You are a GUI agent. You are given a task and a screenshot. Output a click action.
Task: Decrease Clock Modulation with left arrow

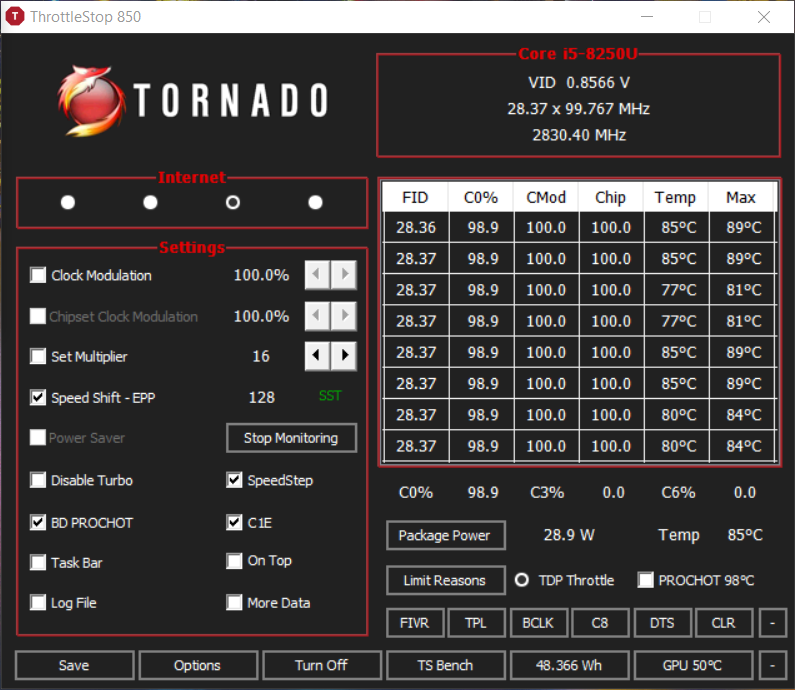[x=317, y=275]
